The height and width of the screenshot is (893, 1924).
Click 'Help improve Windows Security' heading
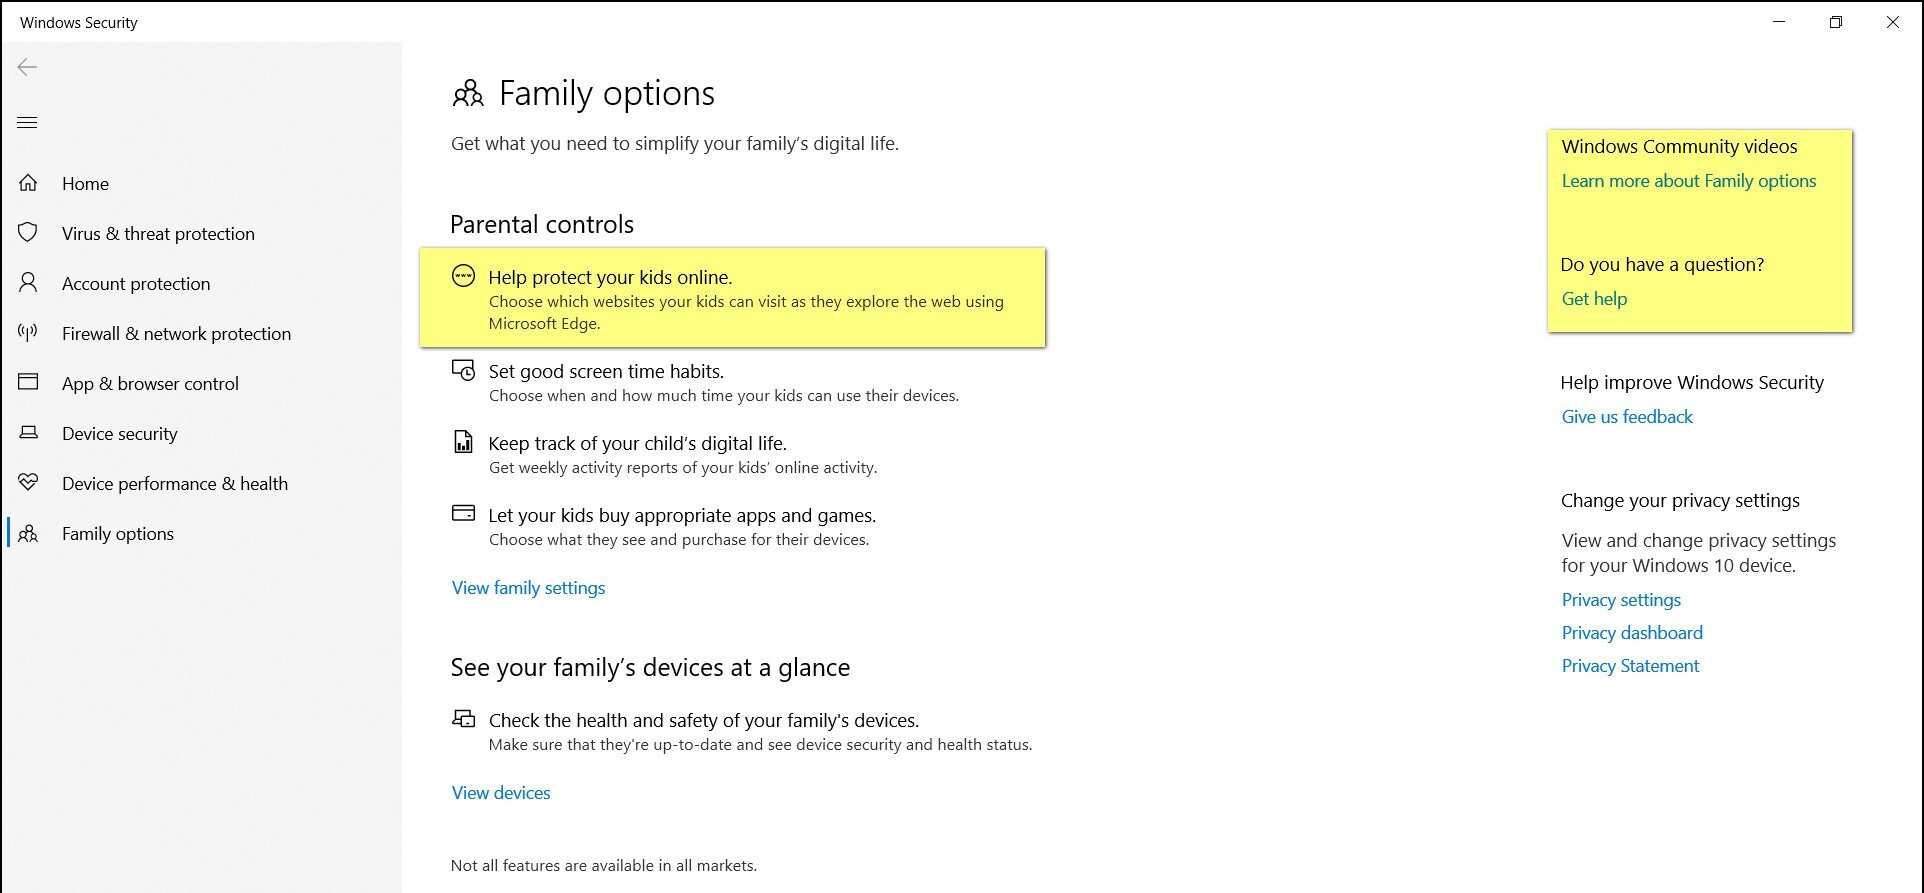[1692, 383]
